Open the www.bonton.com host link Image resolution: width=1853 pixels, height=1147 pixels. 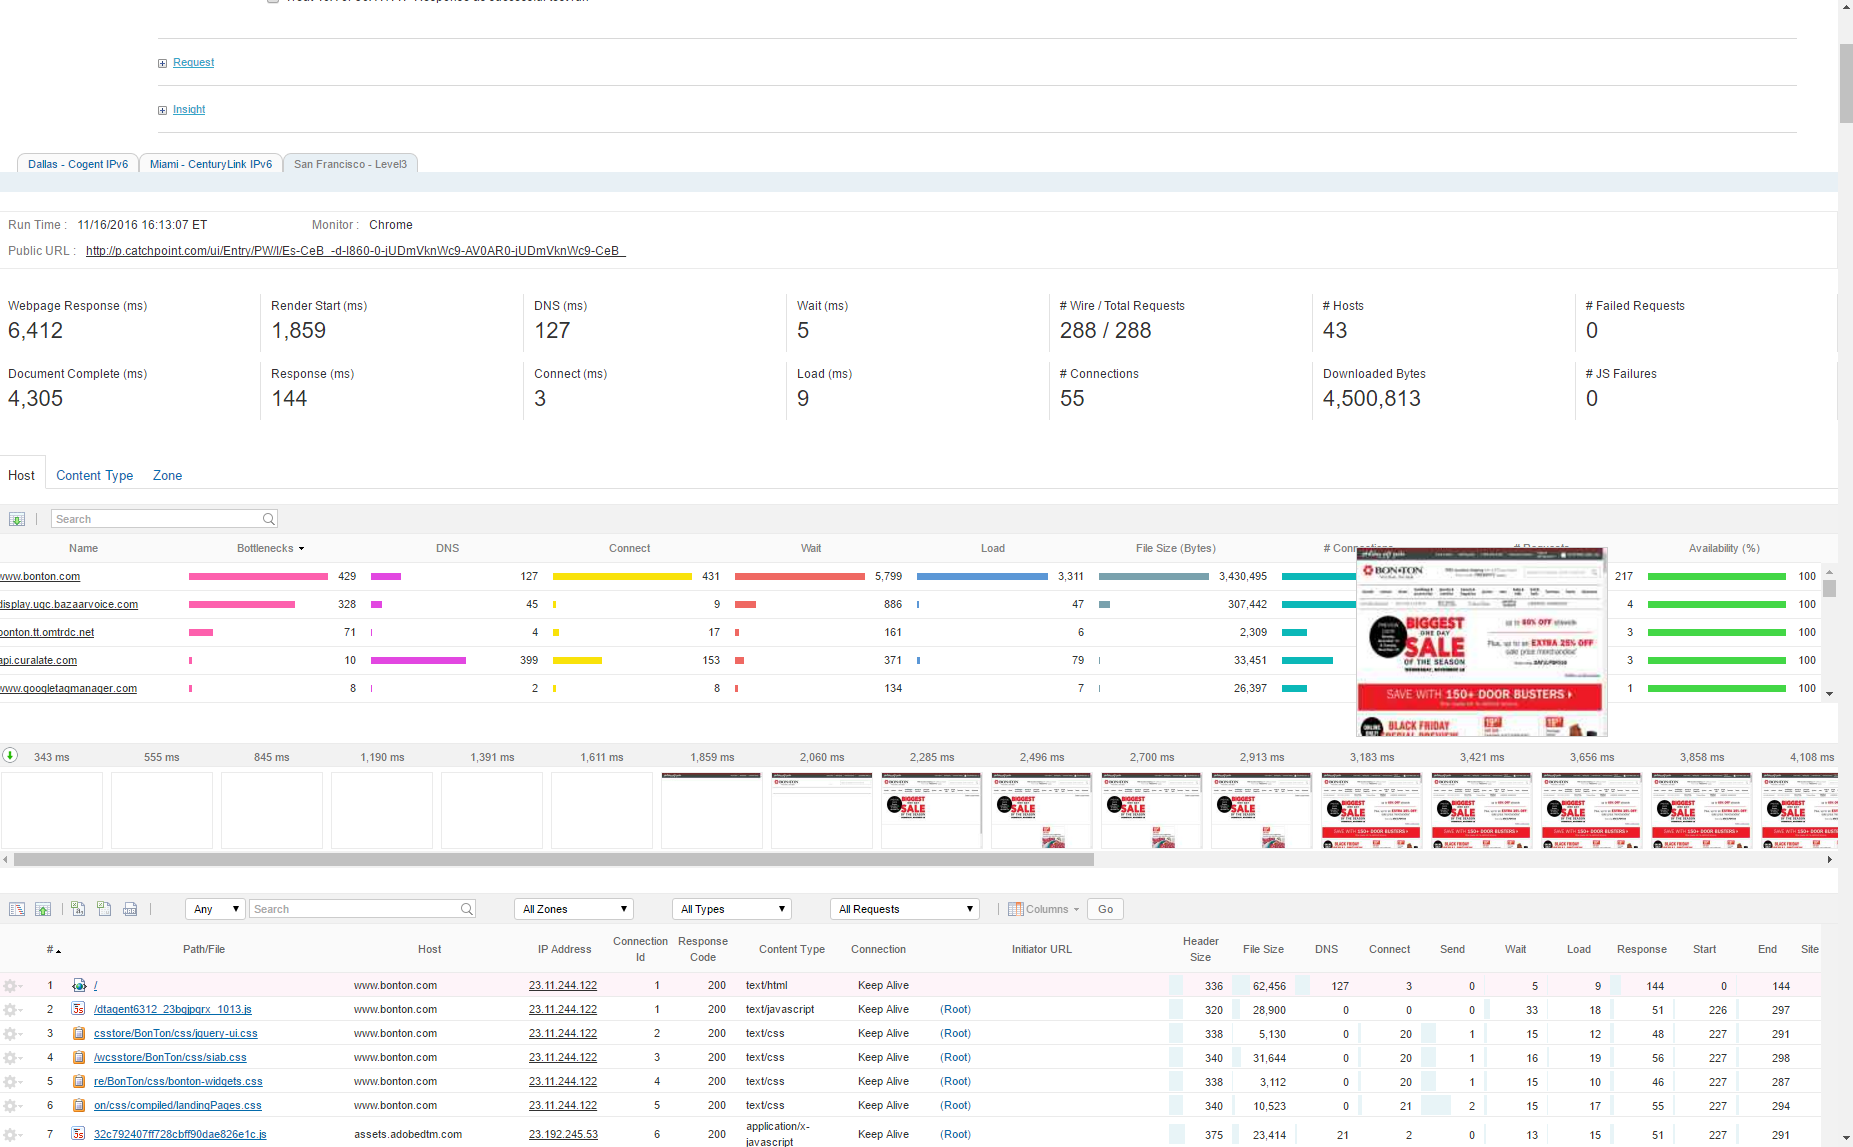40,577
